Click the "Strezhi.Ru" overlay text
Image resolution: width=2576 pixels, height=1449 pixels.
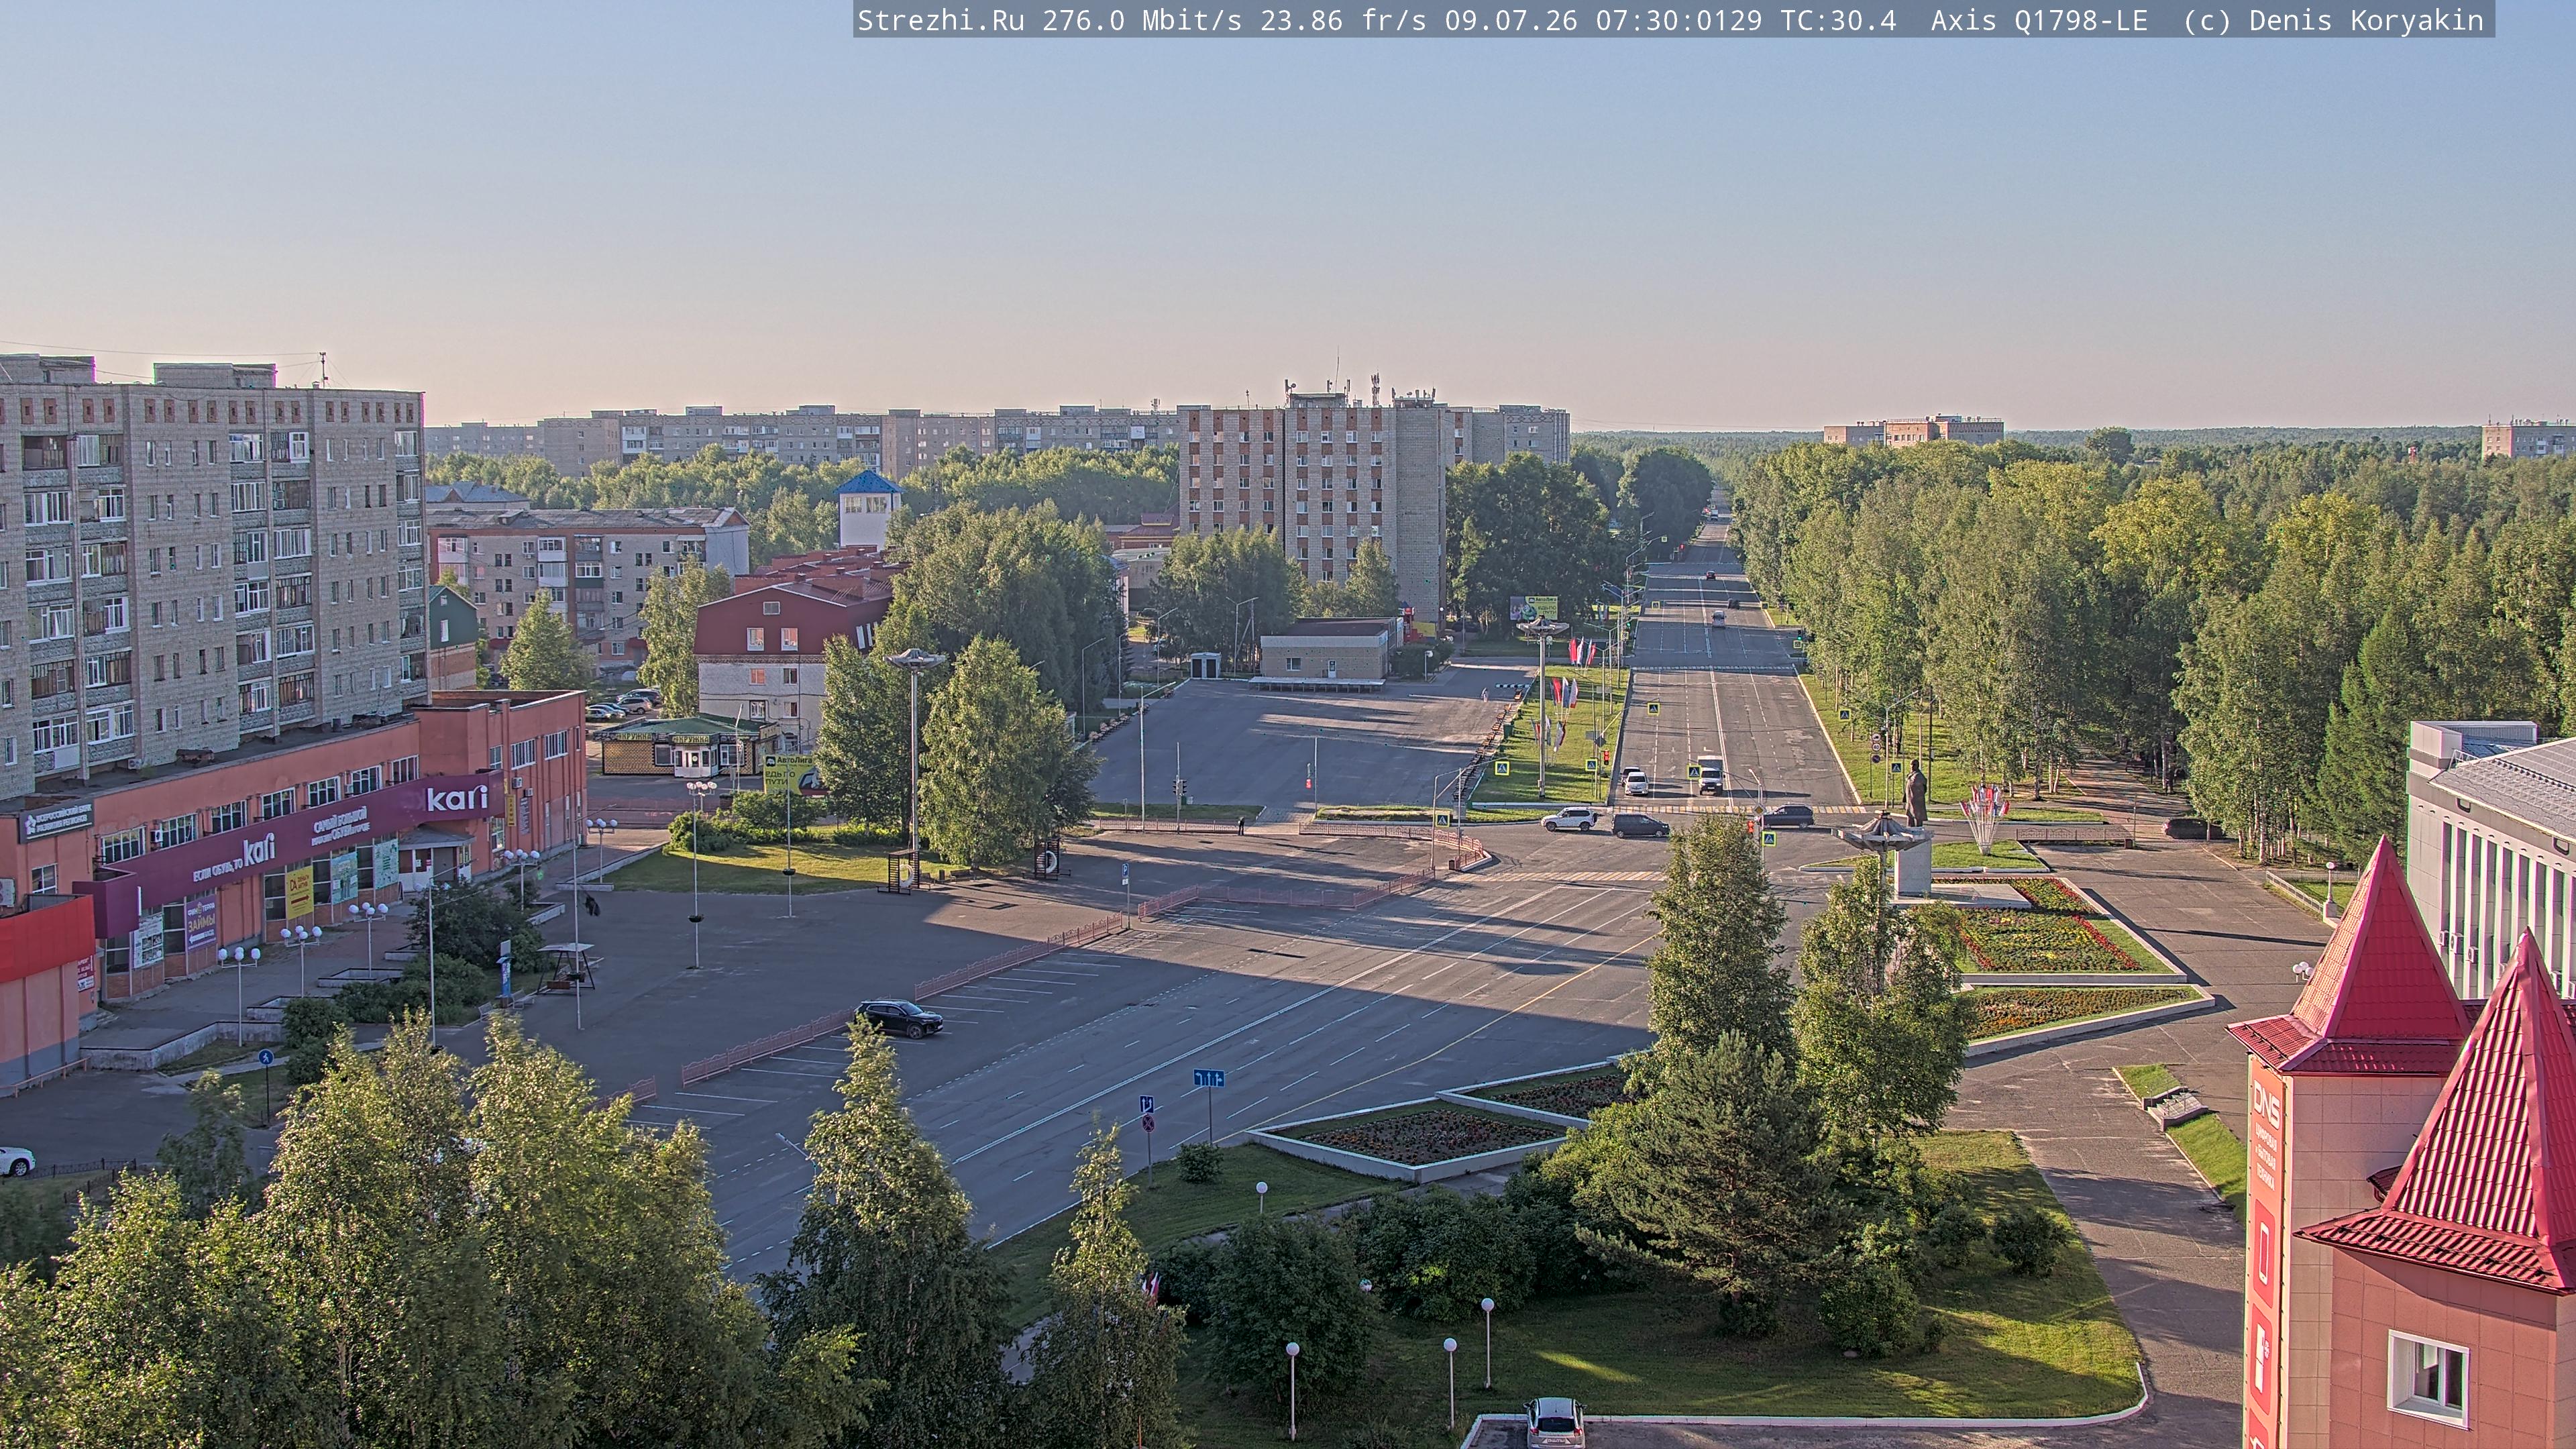click(x=941, y=21)
